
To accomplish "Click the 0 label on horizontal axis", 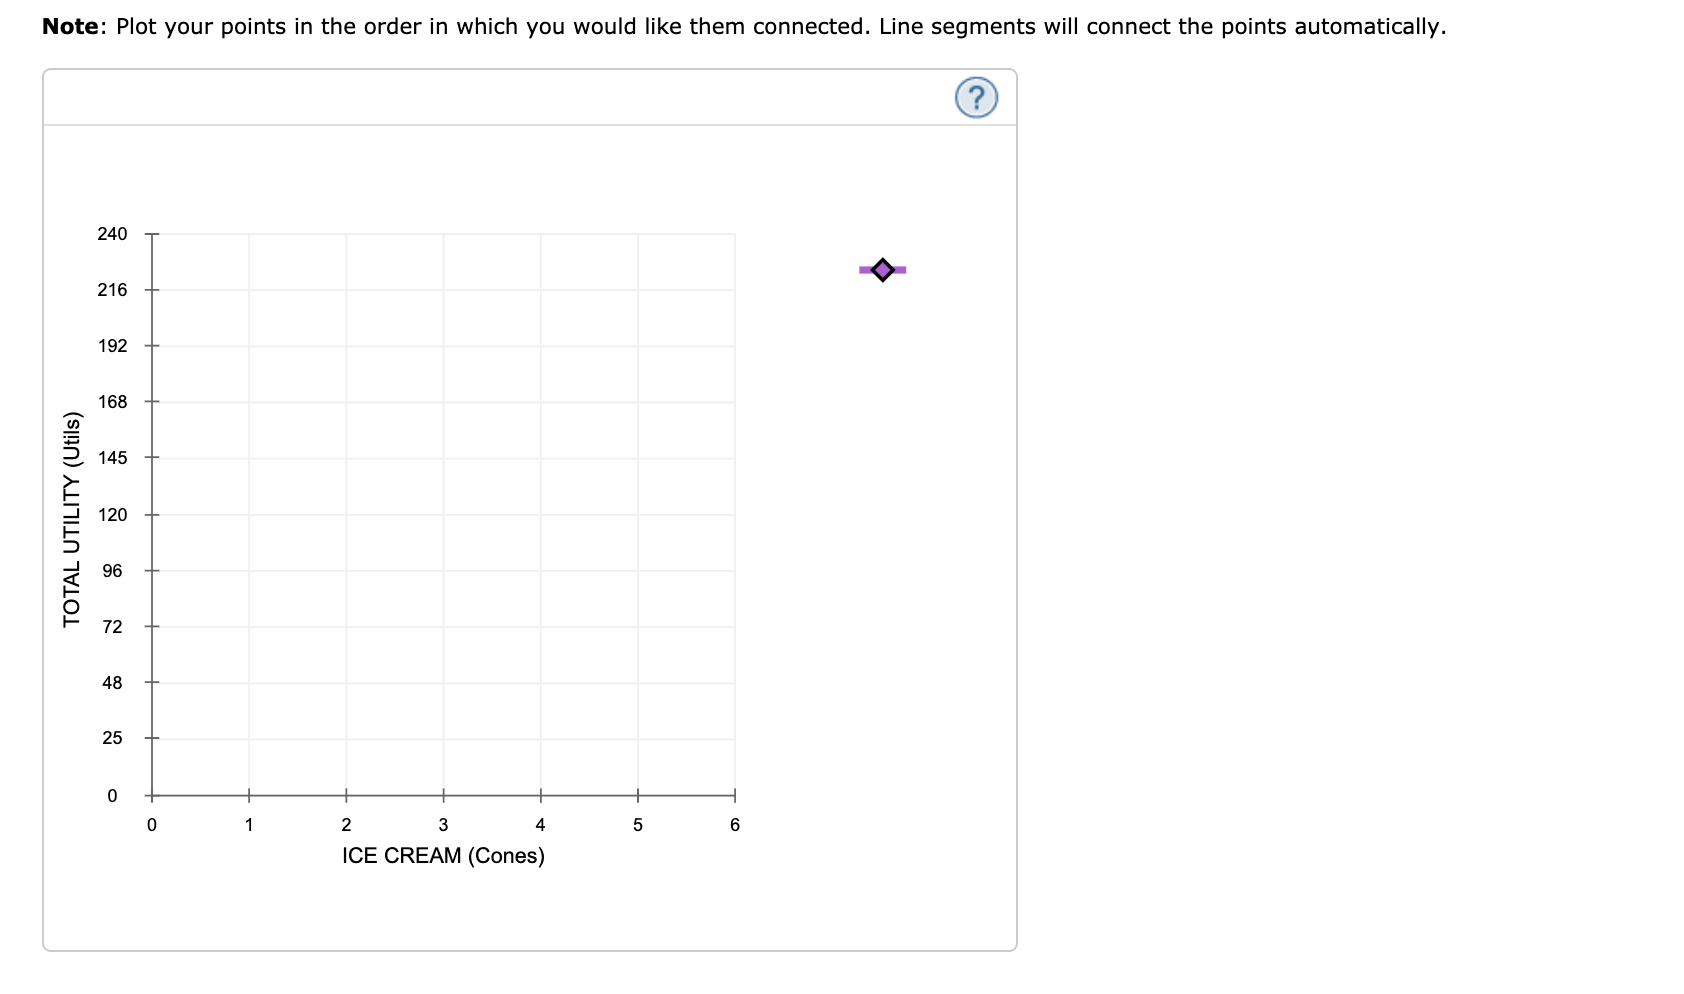I will click(x=151, y=823).
